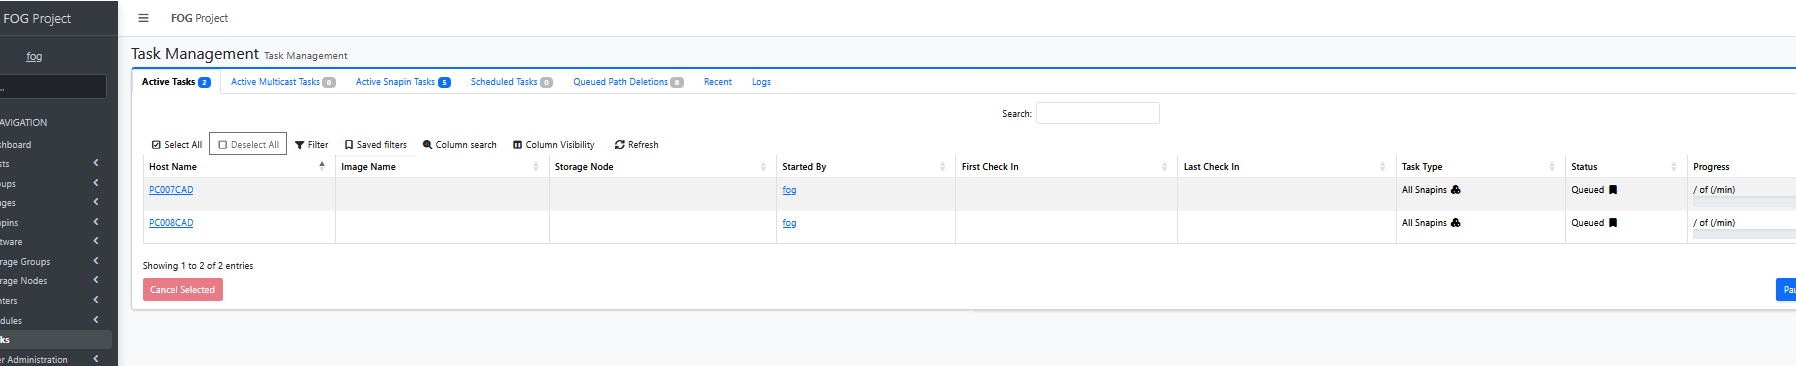Image resolution: width=1796 pixels, height=366 pixels.
Task: Click progress bar for PC008CAD task
Action: (1744, 235)
